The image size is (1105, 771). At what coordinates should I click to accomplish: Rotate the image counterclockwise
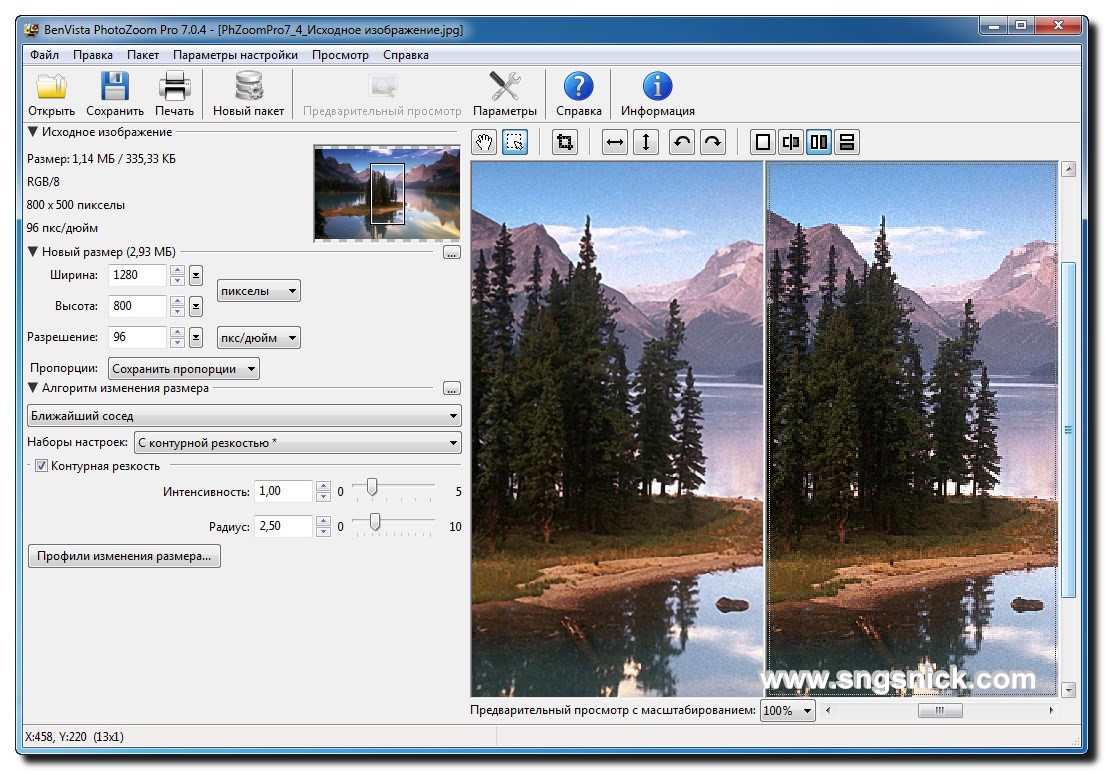[681, 141]
